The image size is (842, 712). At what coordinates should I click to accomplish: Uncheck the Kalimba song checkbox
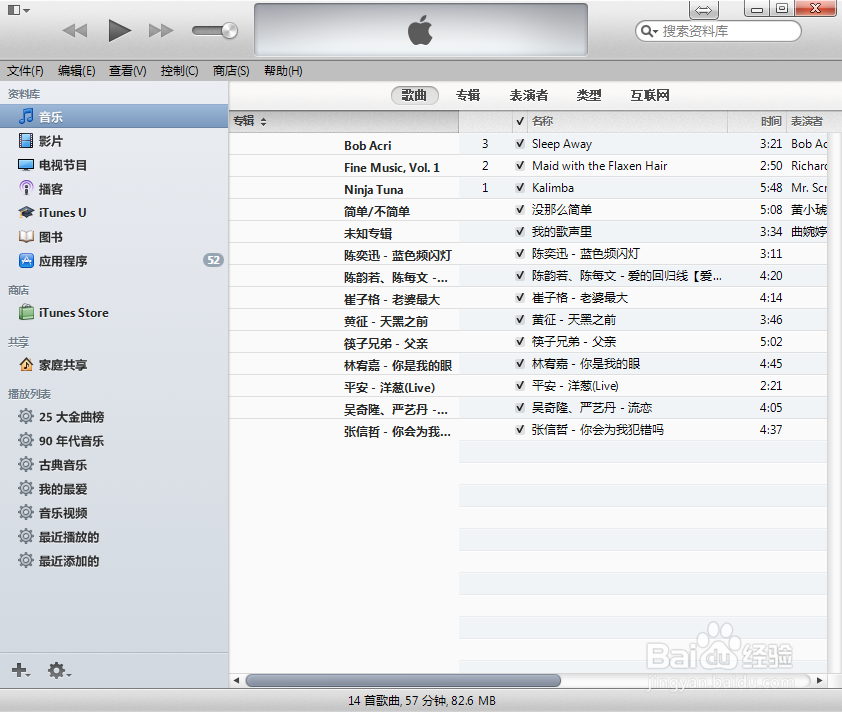click(520, 187)
